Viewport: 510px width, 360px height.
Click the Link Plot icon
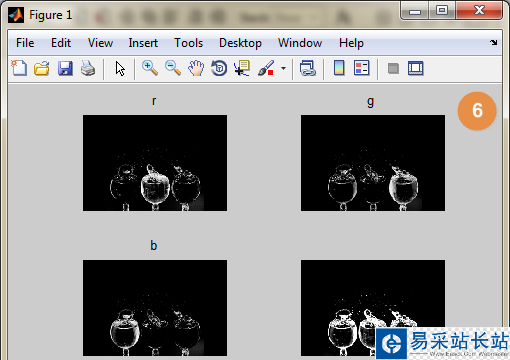[x=307, y=68]
